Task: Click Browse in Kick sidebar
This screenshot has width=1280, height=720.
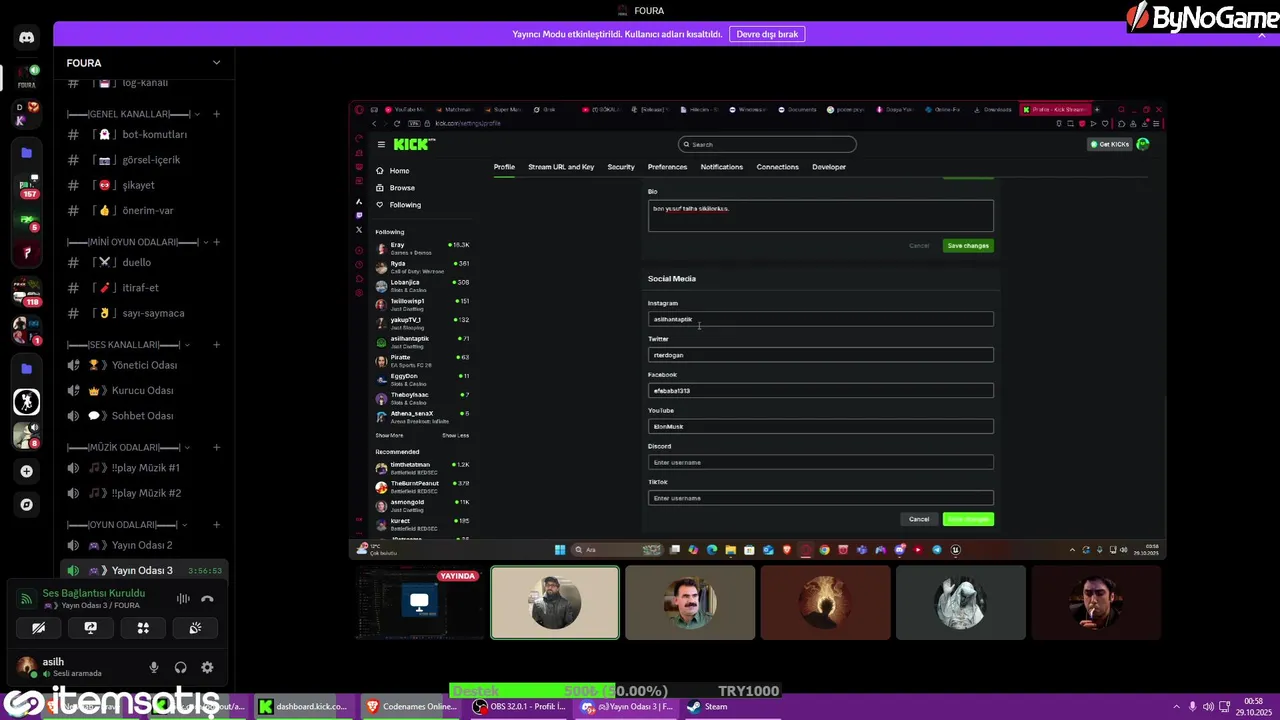Action: pos(402,188)
